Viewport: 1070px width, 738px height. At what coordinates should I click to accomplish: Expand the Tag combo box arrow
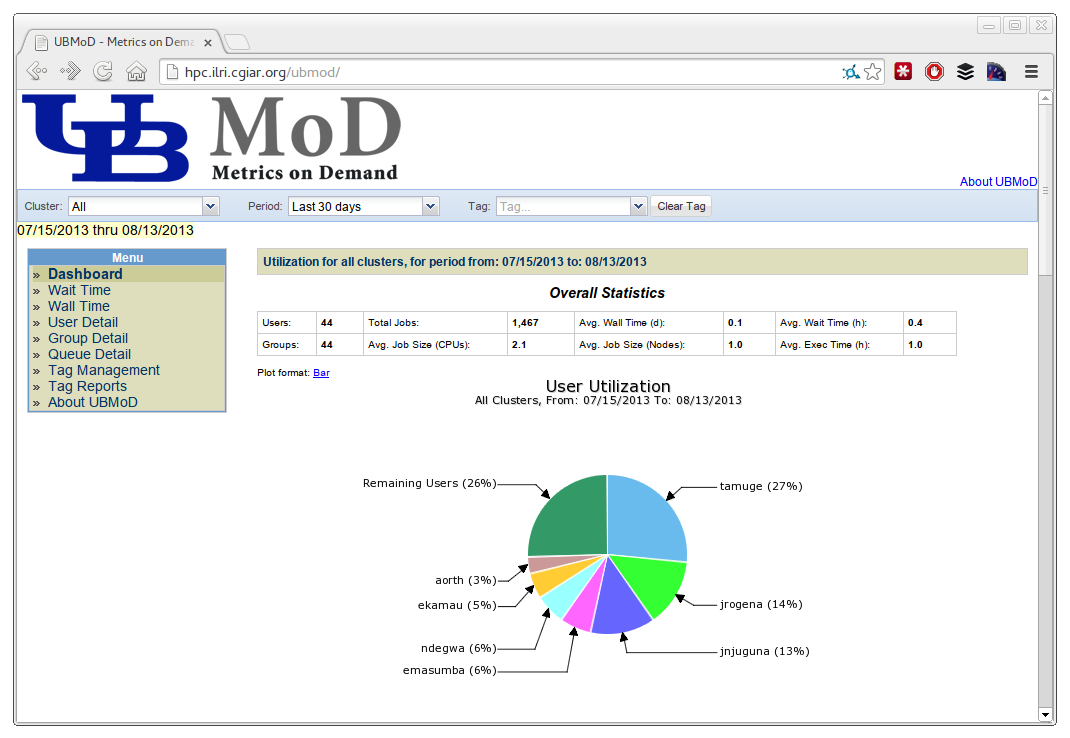tap(638, 206)
